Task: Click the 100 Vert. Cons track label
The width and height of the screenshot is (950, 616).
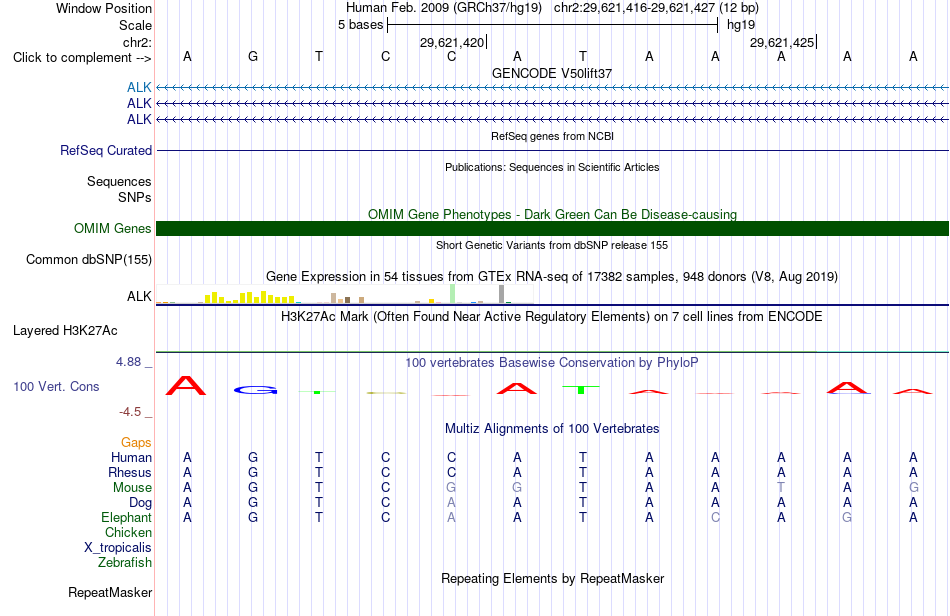Action: point(56,386)
